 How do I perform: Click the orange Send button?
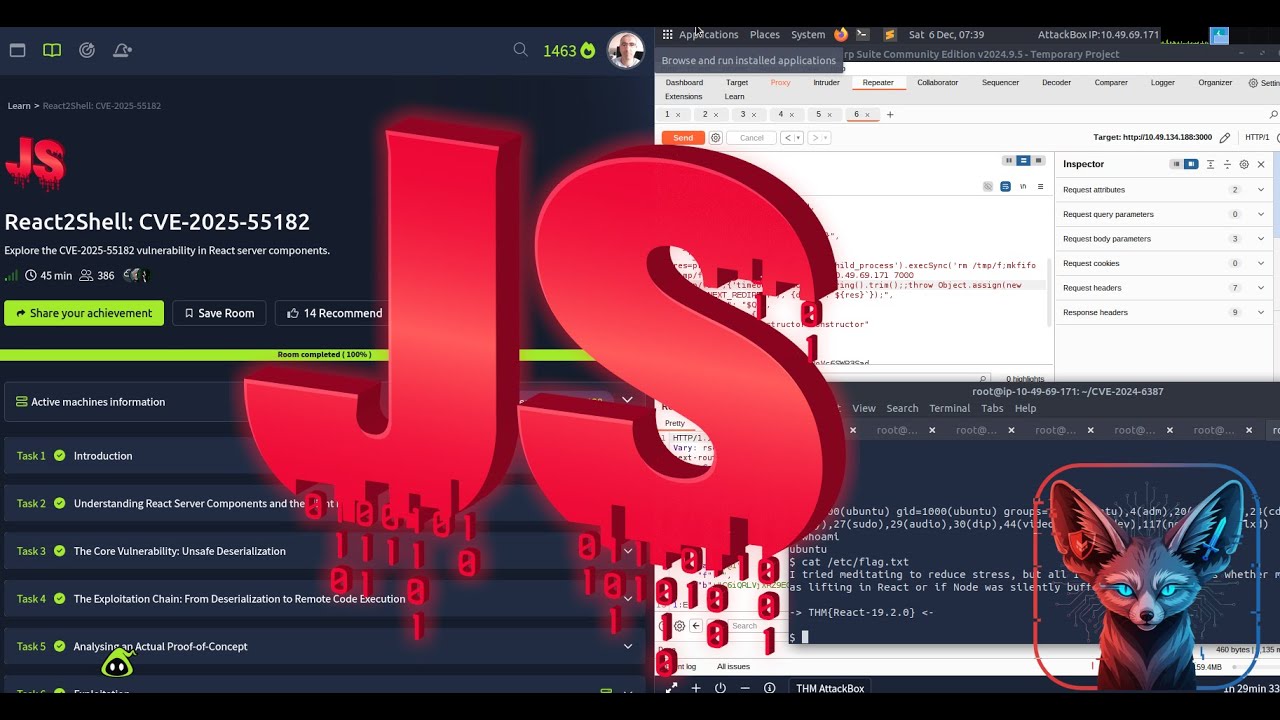point(683,138)
